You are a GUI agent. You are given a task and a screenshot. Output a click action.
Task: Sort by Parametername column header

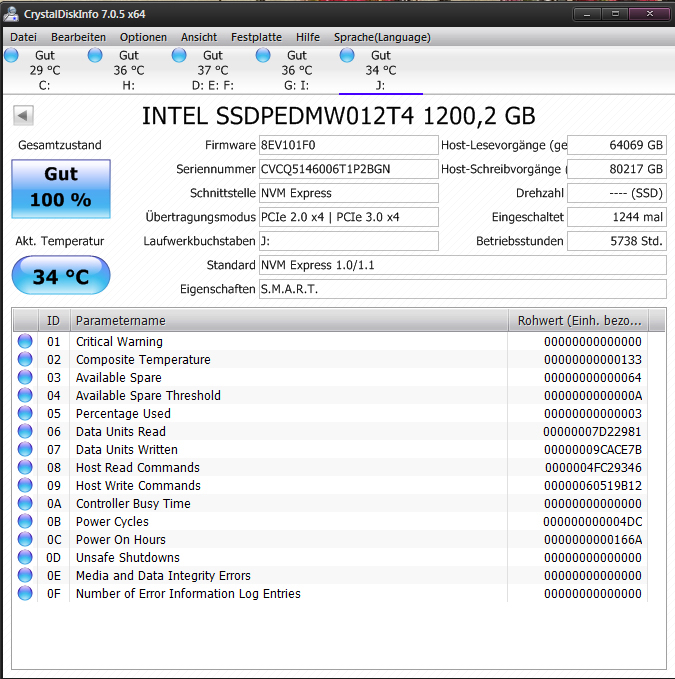pos(288,321)
